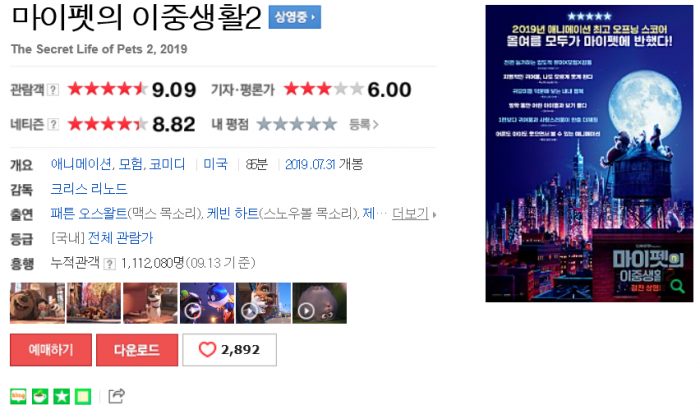Click the 다운로드 button

(x=137, y=350)
